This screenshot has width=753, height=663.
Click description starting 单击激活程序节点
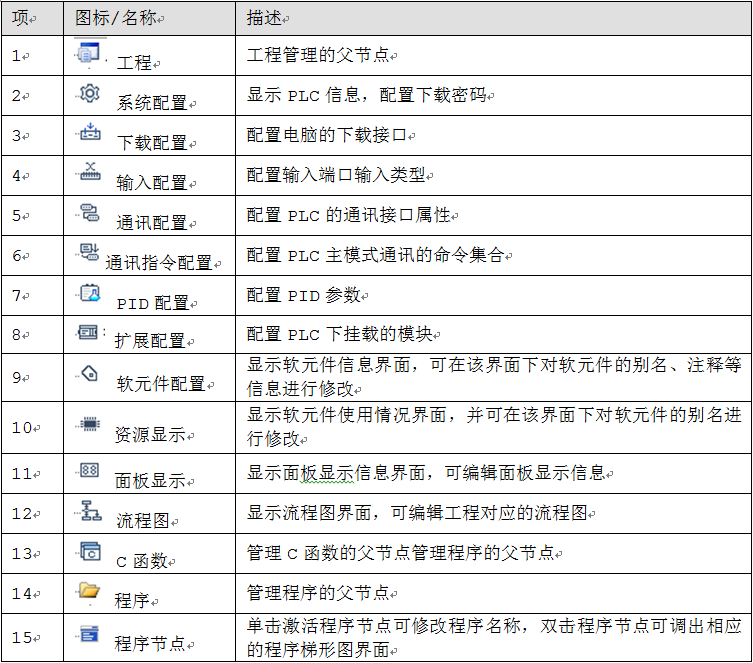(x=494, y=638)
